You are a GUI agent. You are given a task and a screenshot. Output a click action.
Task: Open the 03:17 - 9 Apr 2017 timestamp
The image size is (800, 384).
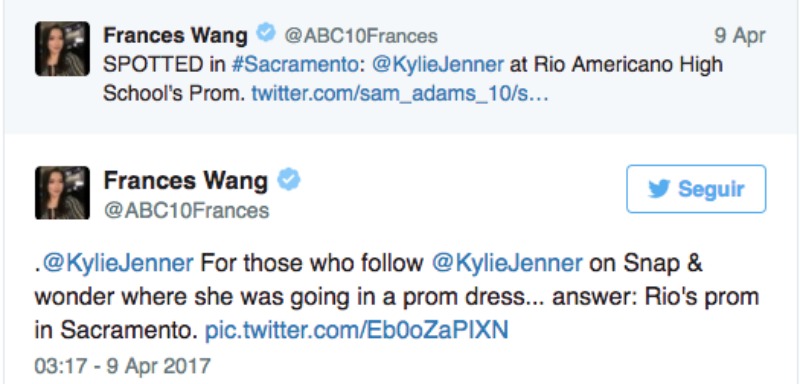[122, 366]
